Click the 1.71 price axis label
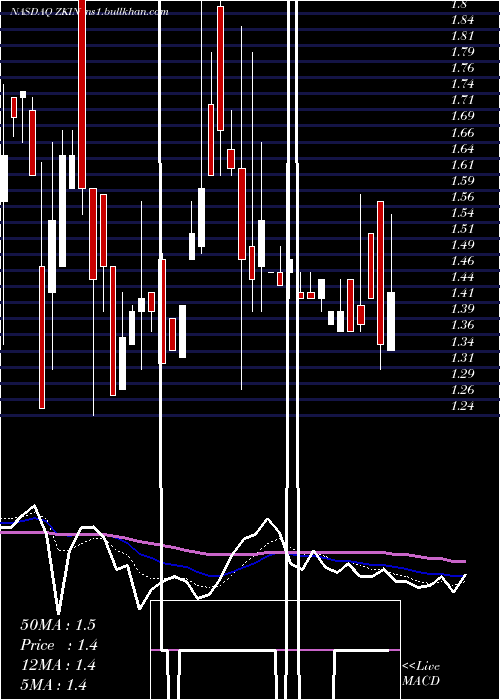This screenshot has width=500, height=700. pos(462,100)
